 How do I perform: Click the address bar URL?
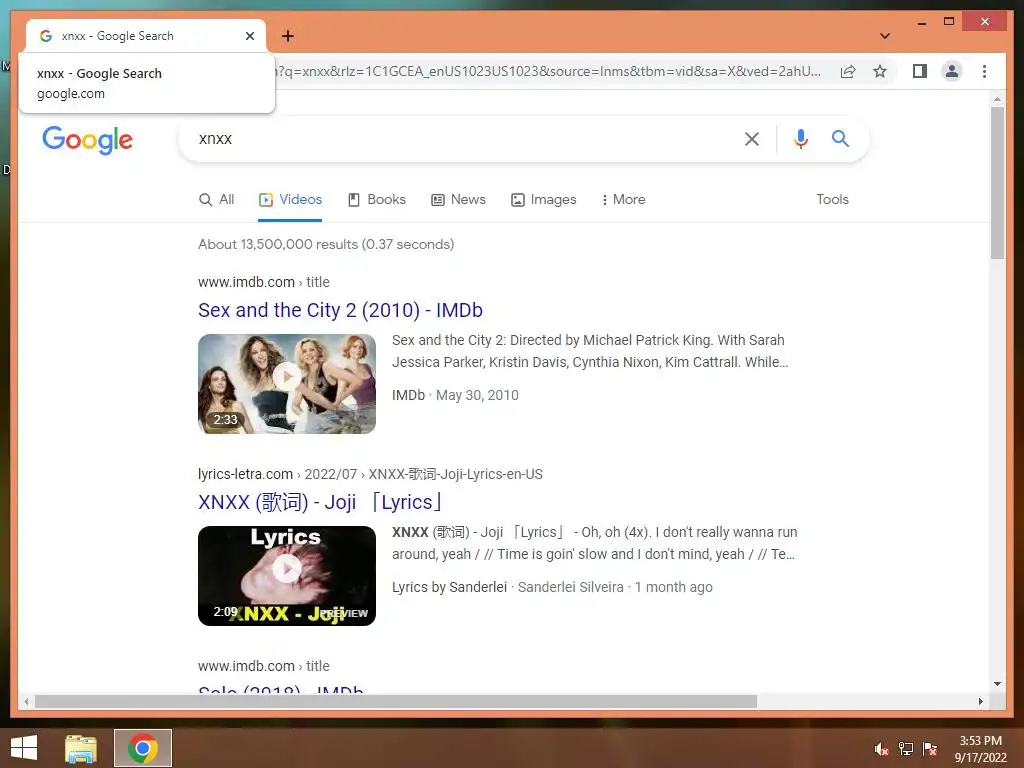[549, 71]
